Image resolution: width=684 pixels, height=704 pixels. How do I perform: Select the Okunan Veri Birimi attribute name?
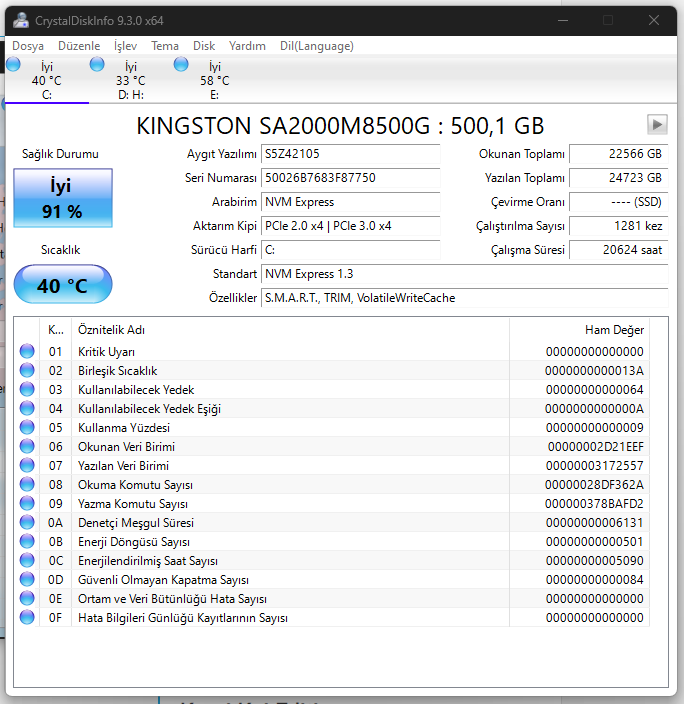coord(126,447)
